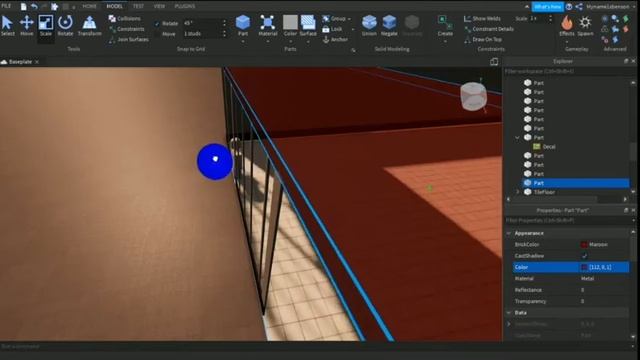Select the highlighted Part in Explorer
The height and width of the screenshot is (360, 640).
pos(576,183)
